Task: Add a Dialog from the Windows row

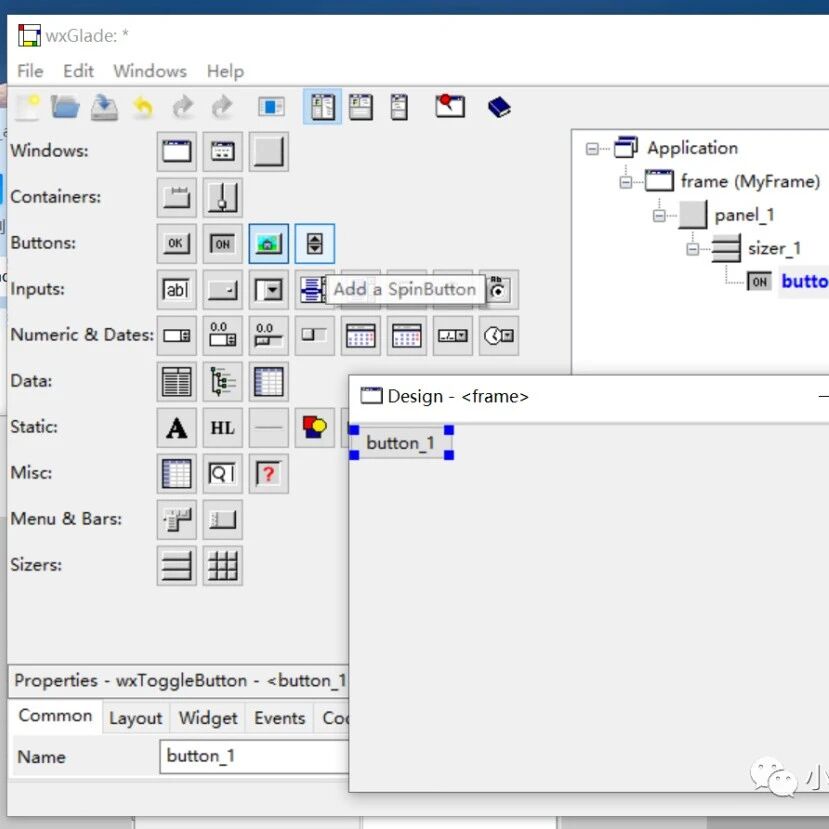Action: [x=223, y=152]
